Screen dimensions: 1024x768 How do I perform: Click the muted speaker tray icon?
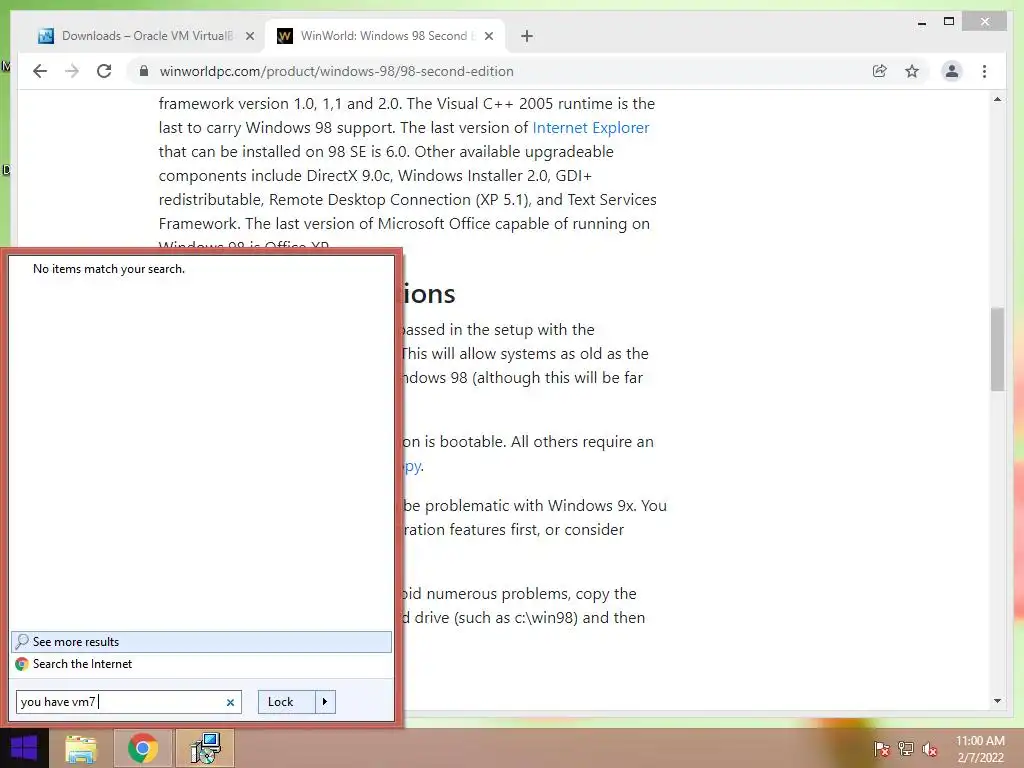point(930,749)
